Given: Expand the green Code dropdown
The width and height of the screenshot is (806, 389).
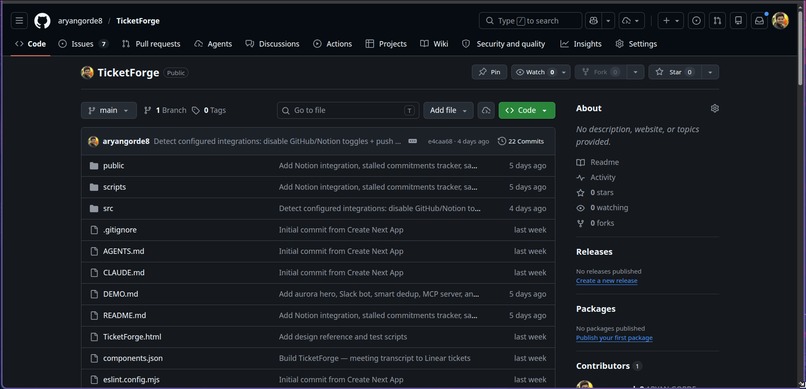Looking at the screenshot, I should click(x=527, y=110).
